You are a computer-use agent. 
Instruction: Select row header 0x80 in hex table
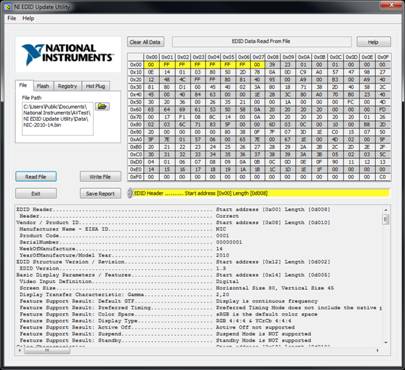click(x=136, y=125)
